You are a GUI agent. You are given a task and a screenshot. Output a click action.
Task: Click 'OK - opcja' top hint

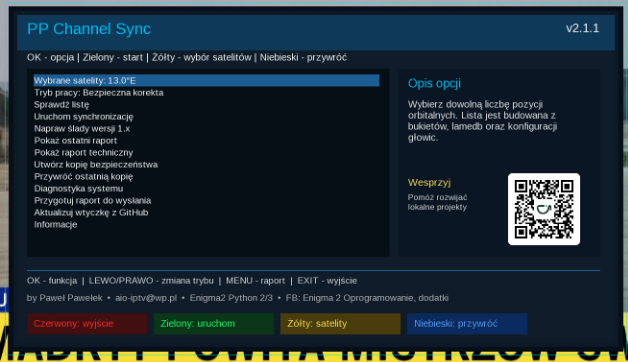[x=50, y=58]
